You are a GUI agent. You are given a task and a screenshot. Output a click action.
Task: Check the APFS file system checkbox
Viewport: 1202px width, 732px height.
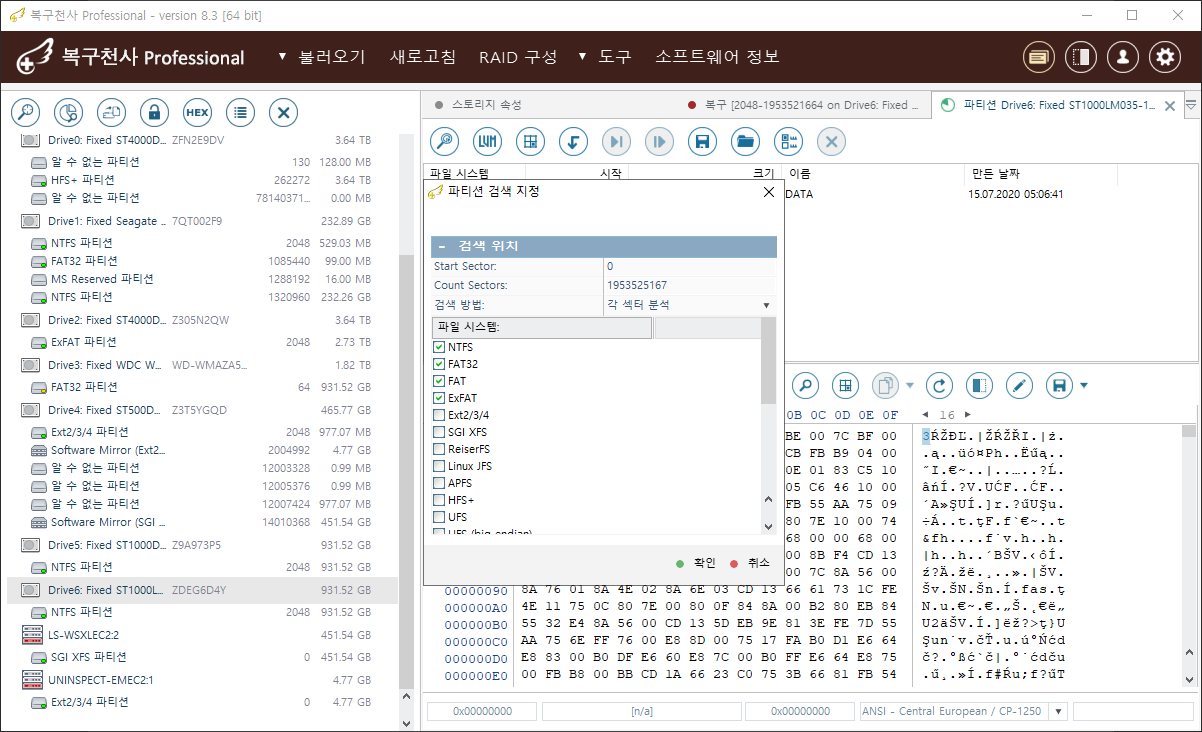tap(439, 483)
